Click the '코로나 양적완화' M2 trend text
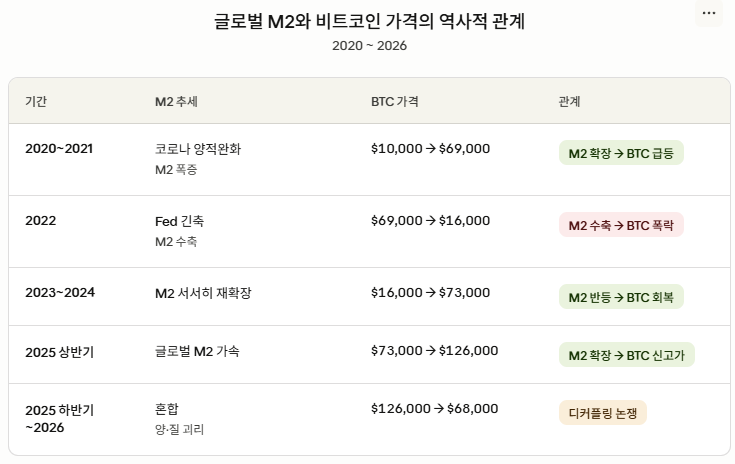The image size is (735, 464). coord(198,149)
